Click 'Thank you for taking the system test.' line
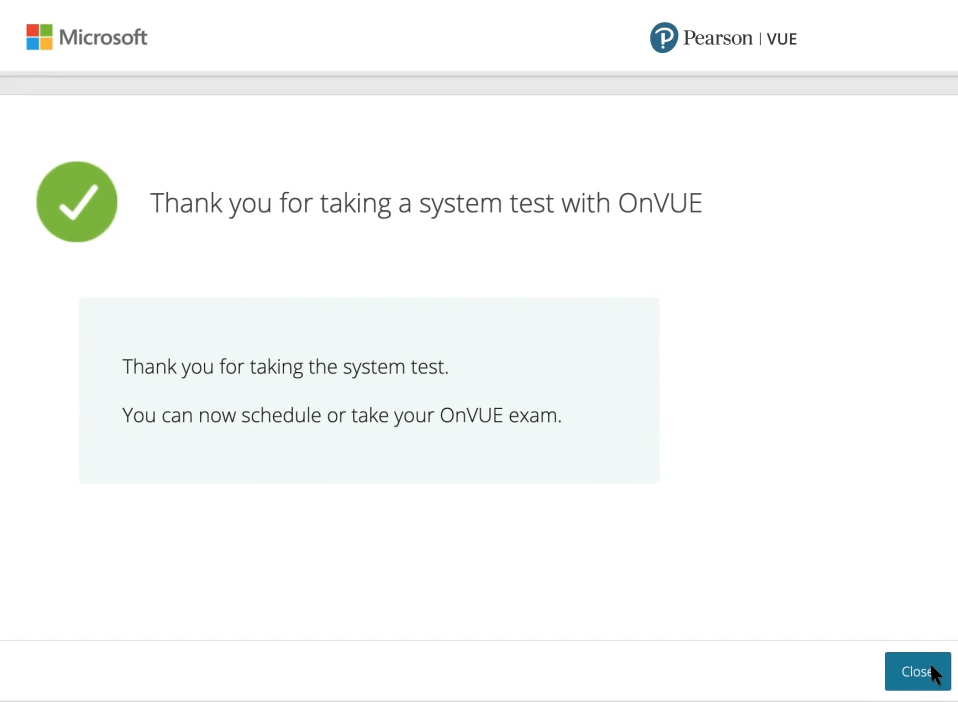The height and width of the screenshot is (702, 958). click(x=285, y=367)
